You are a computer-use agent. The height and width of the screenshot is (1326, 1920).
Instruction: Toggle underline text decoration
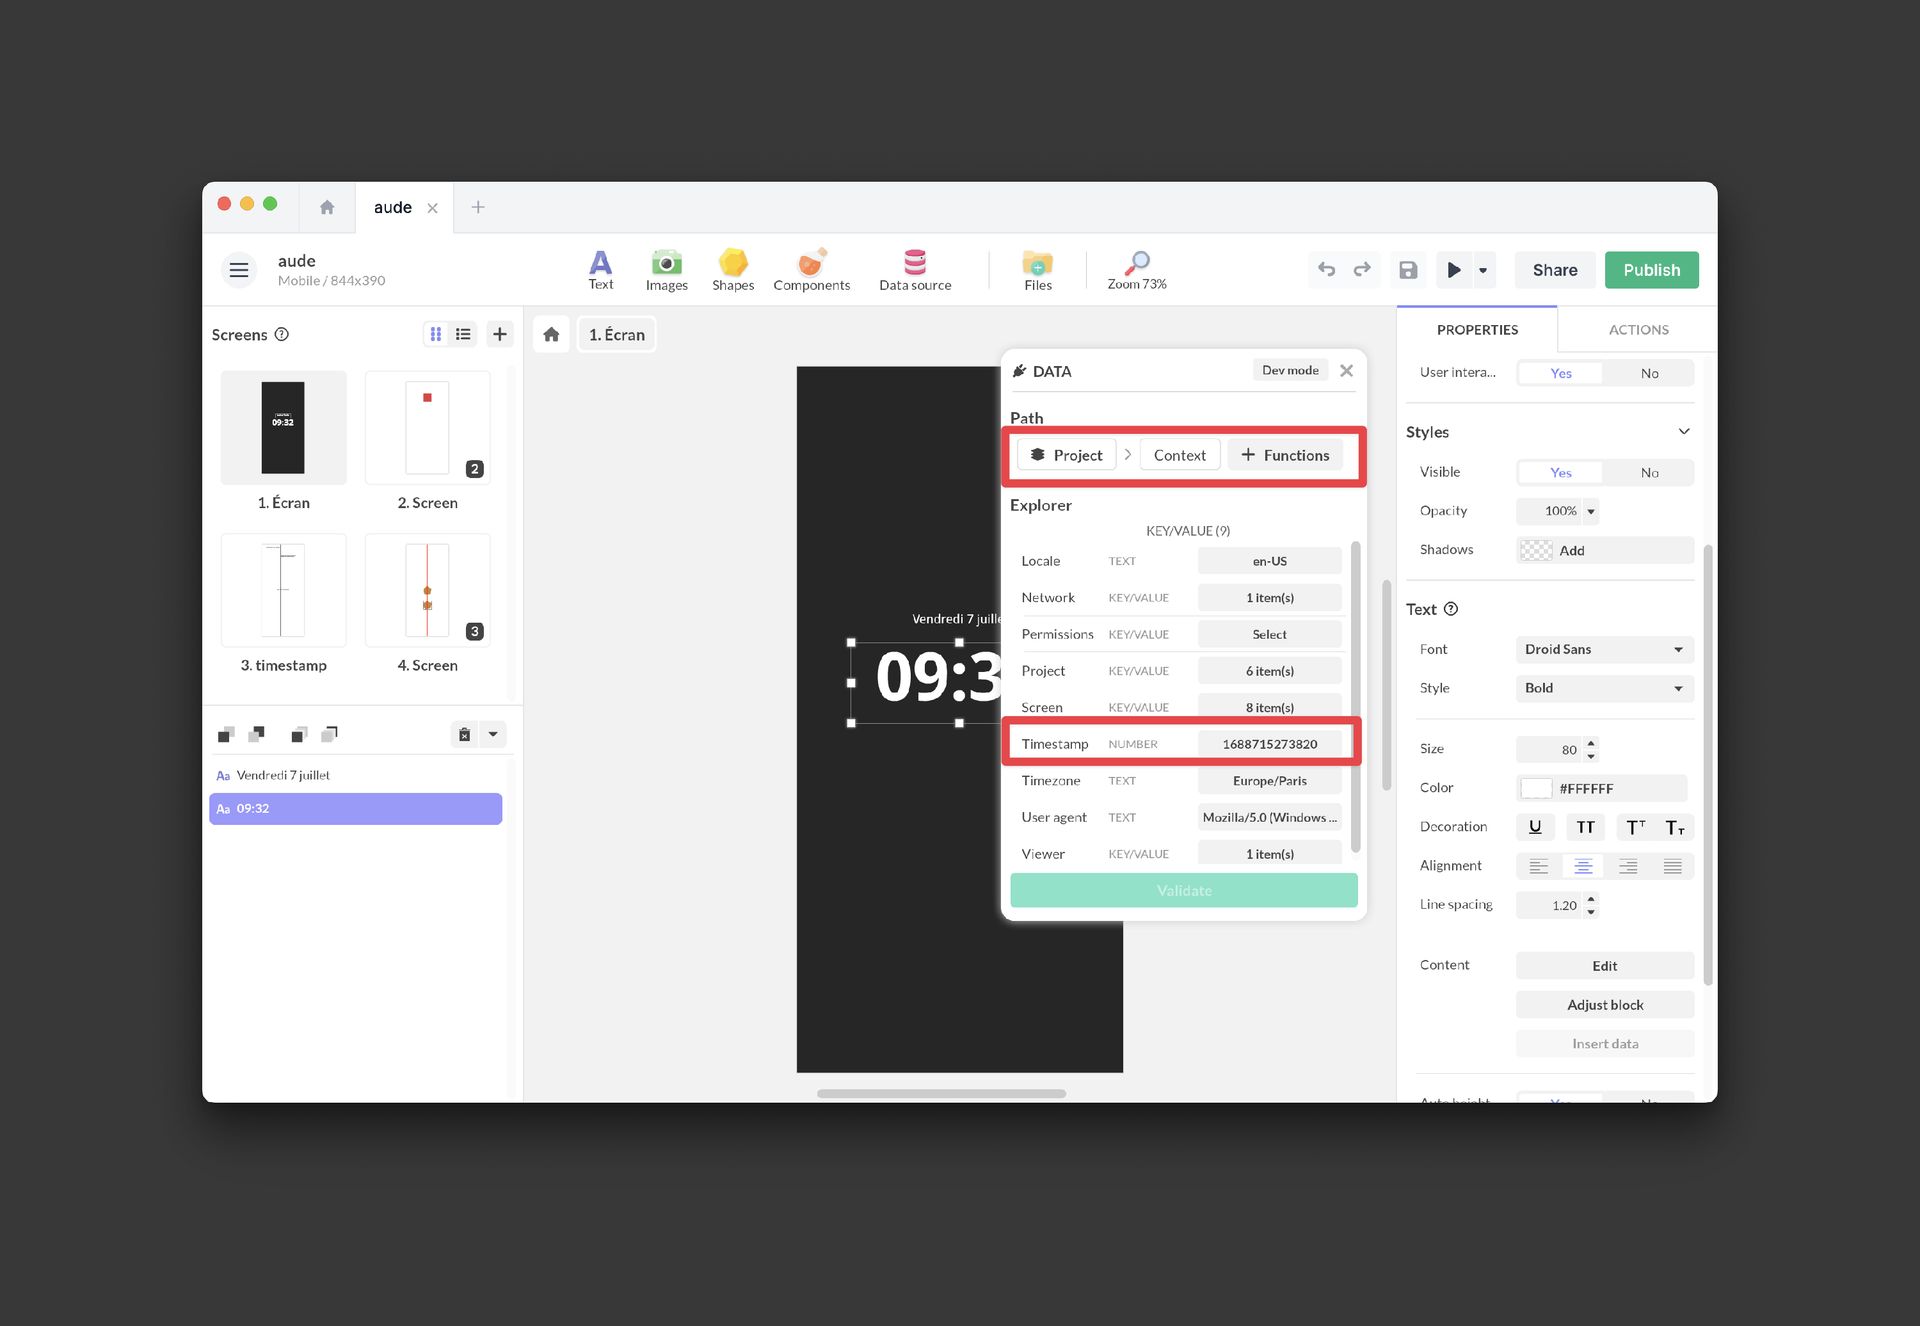coord(1536,827)
